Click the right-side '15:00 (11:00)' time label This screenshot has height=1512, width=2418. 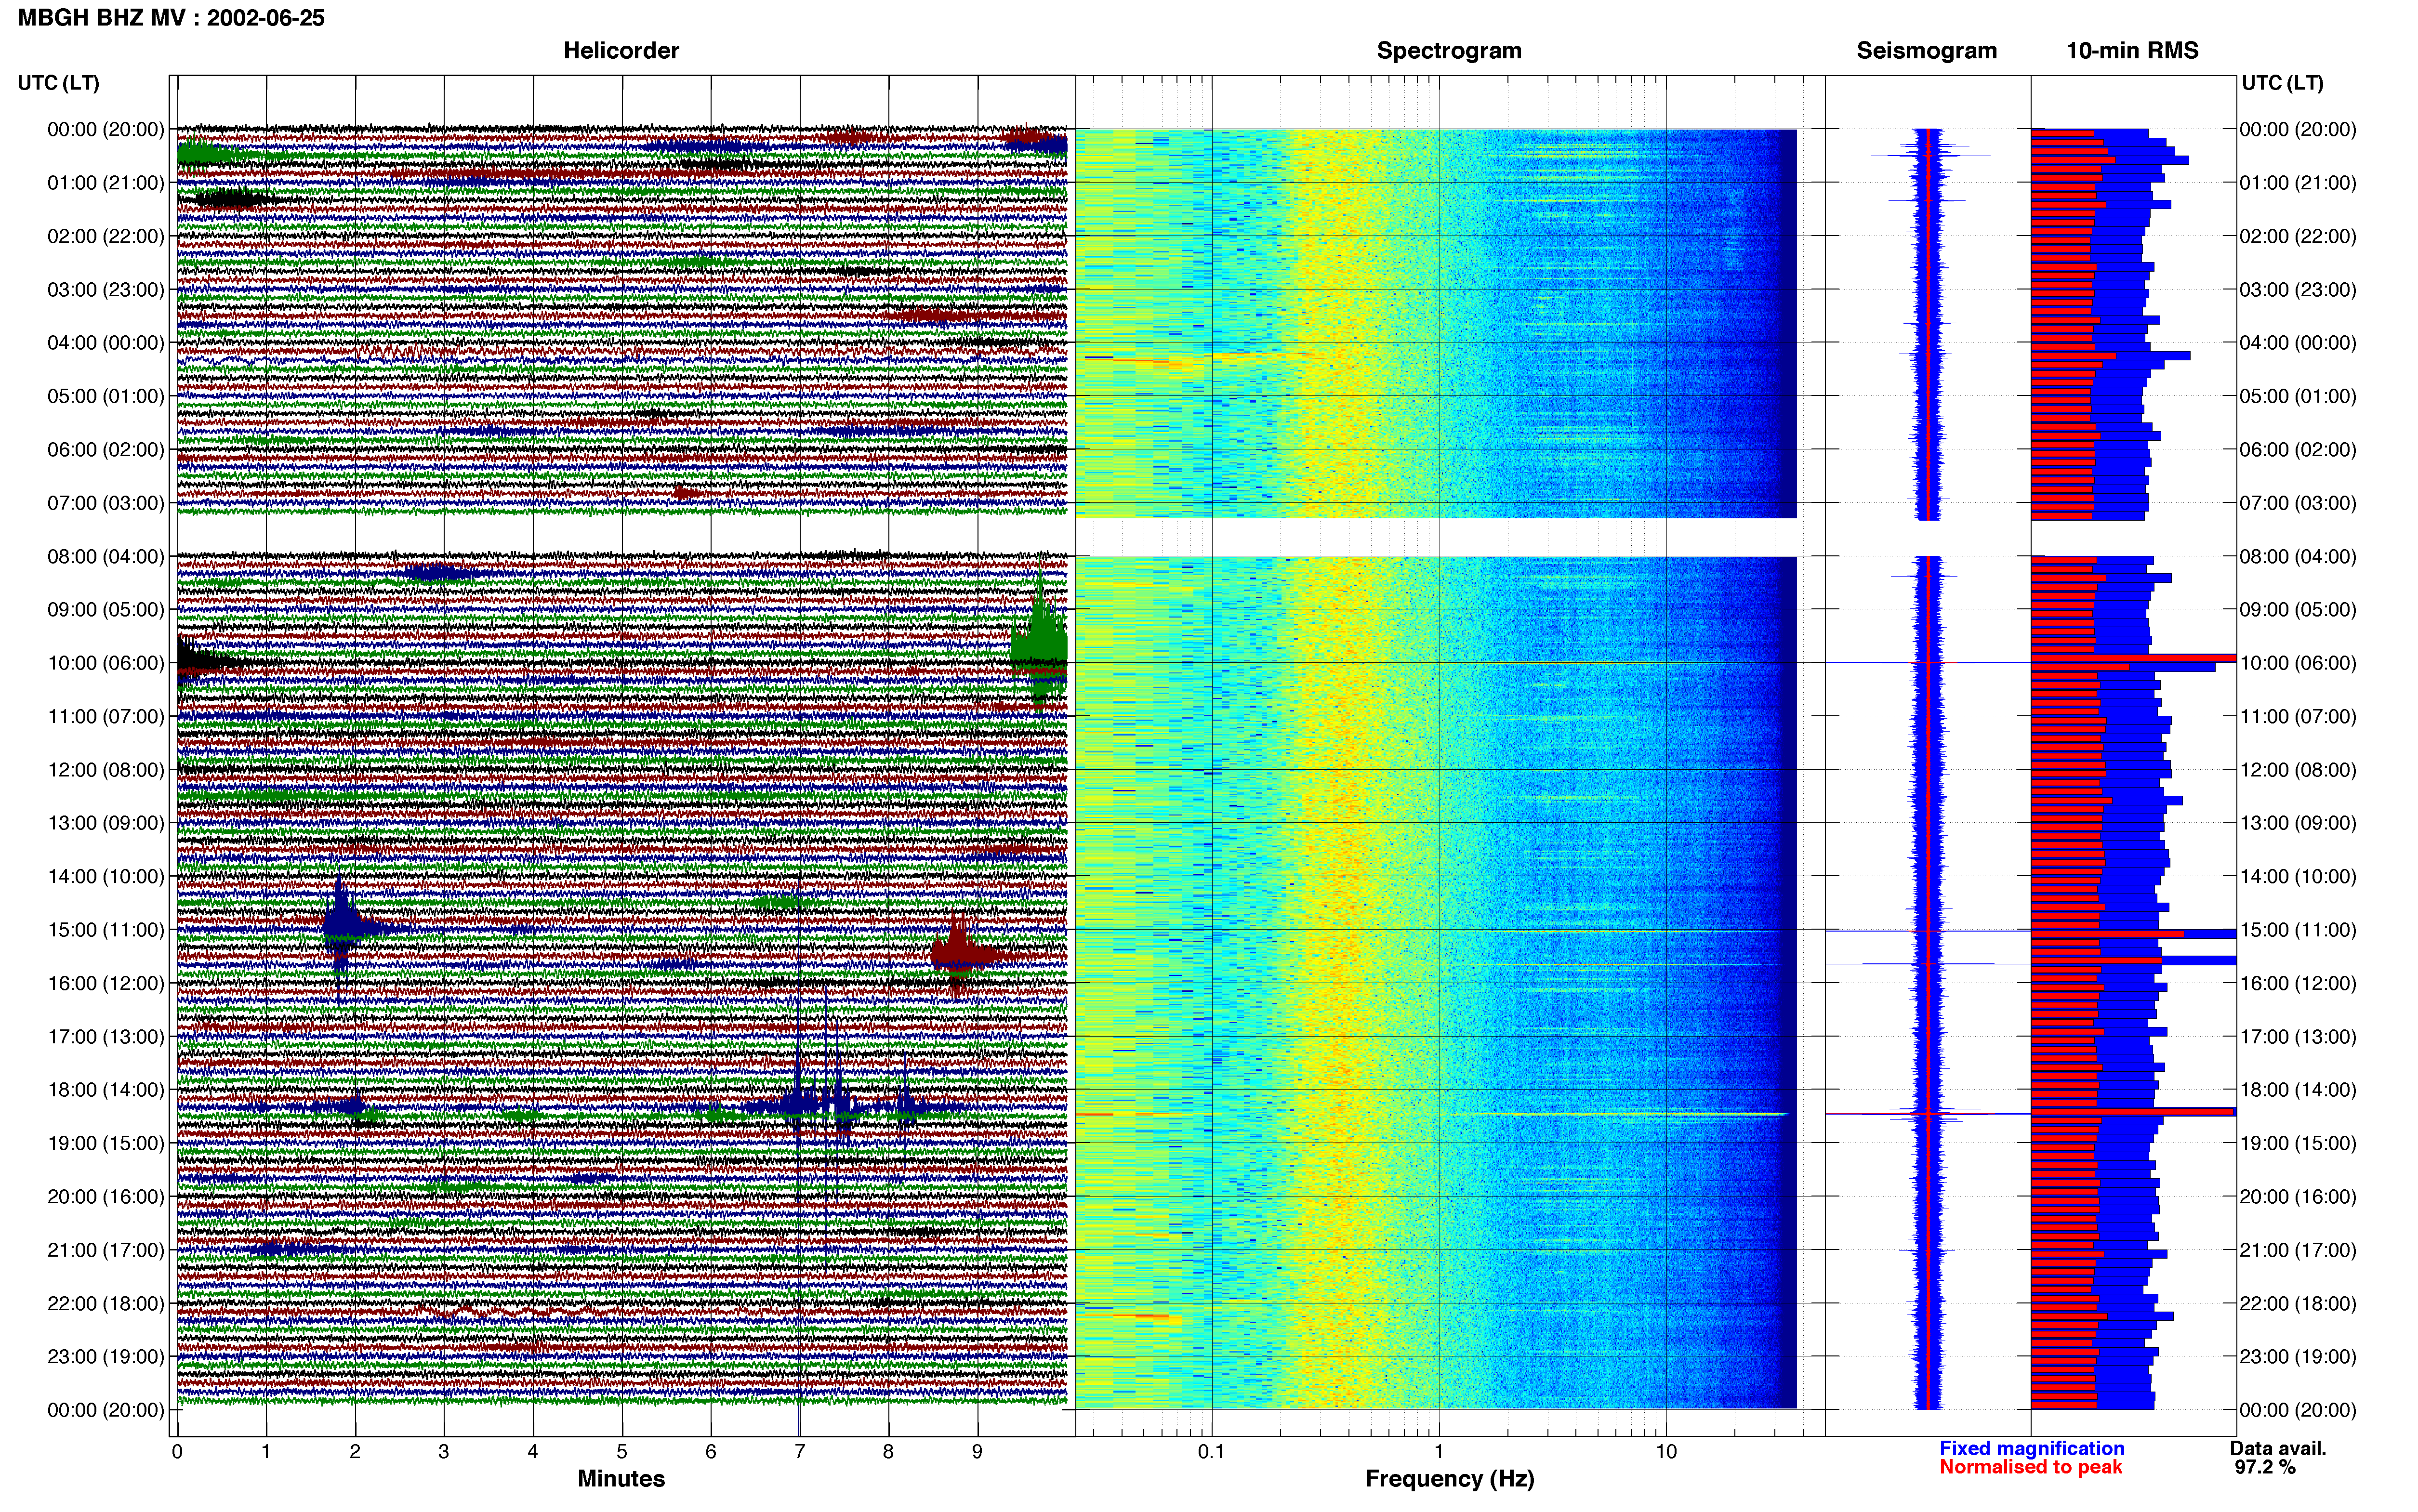coord(2298,930)
